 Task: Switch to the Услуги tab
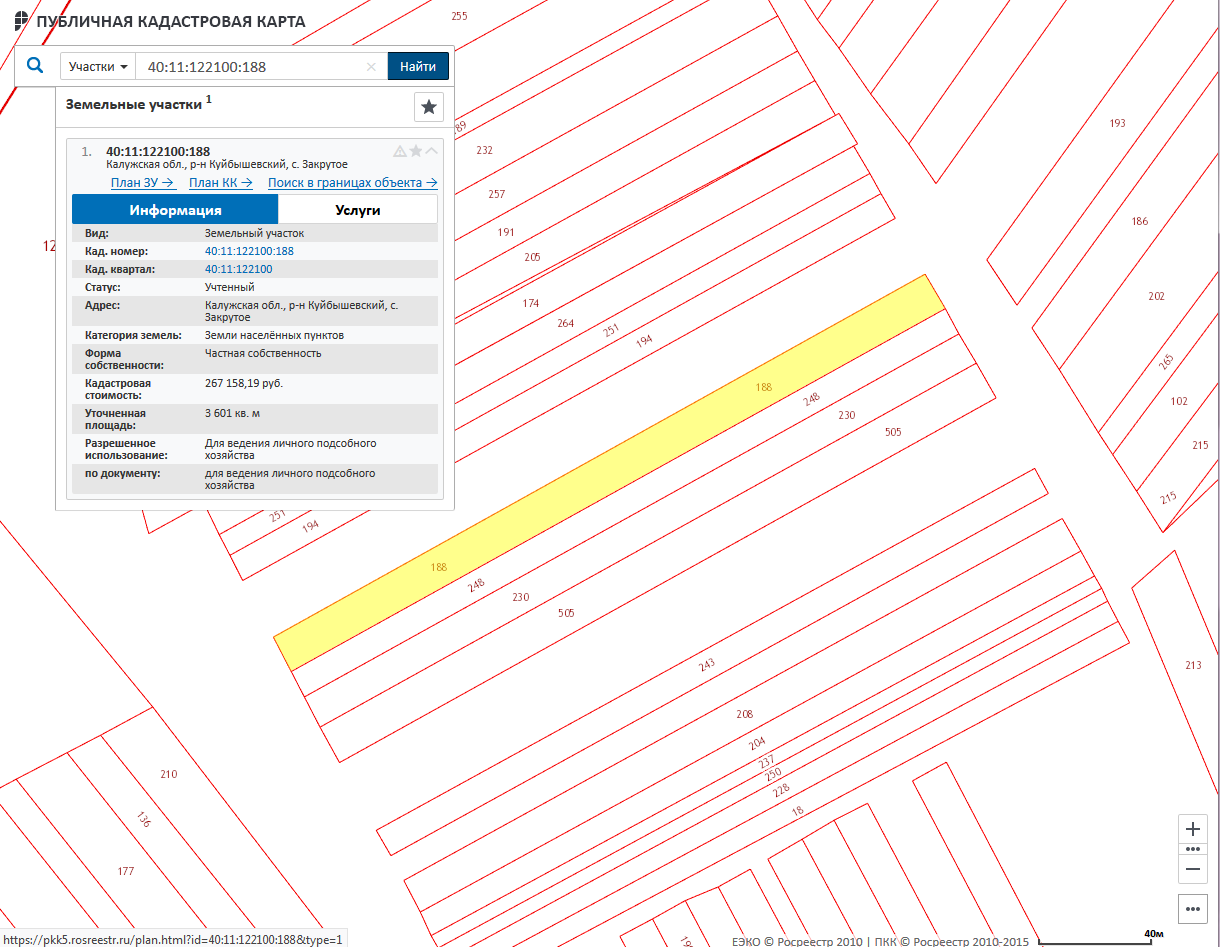tap(357, 210)
